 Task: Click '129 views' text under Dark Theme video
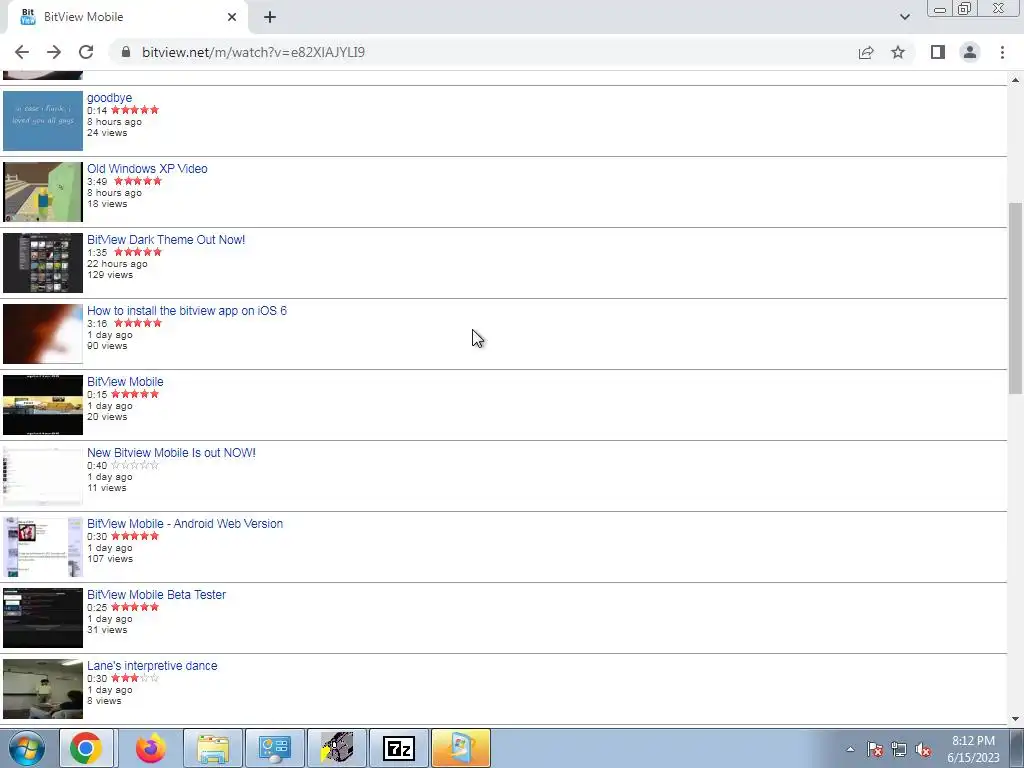pos(110,275)
